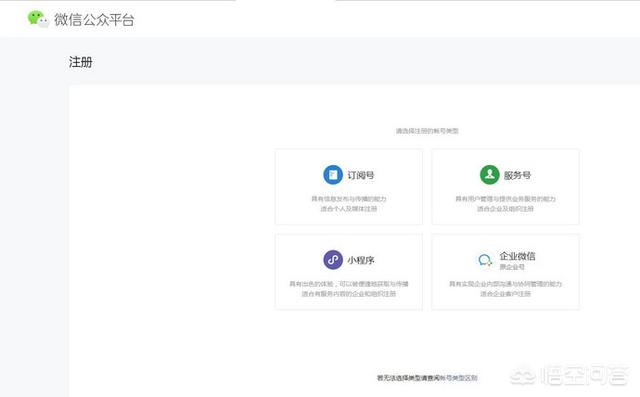The image size is (640, 397).
Task: Select the 企业微信 account type label
Action: point(518,256)
